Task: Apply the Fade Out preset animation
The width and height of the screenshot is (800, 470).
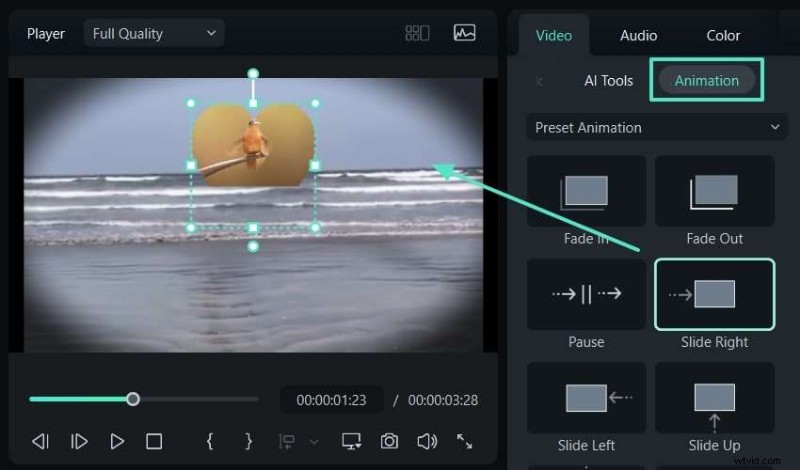Action: pyautogui.click(x=714, y=192)
